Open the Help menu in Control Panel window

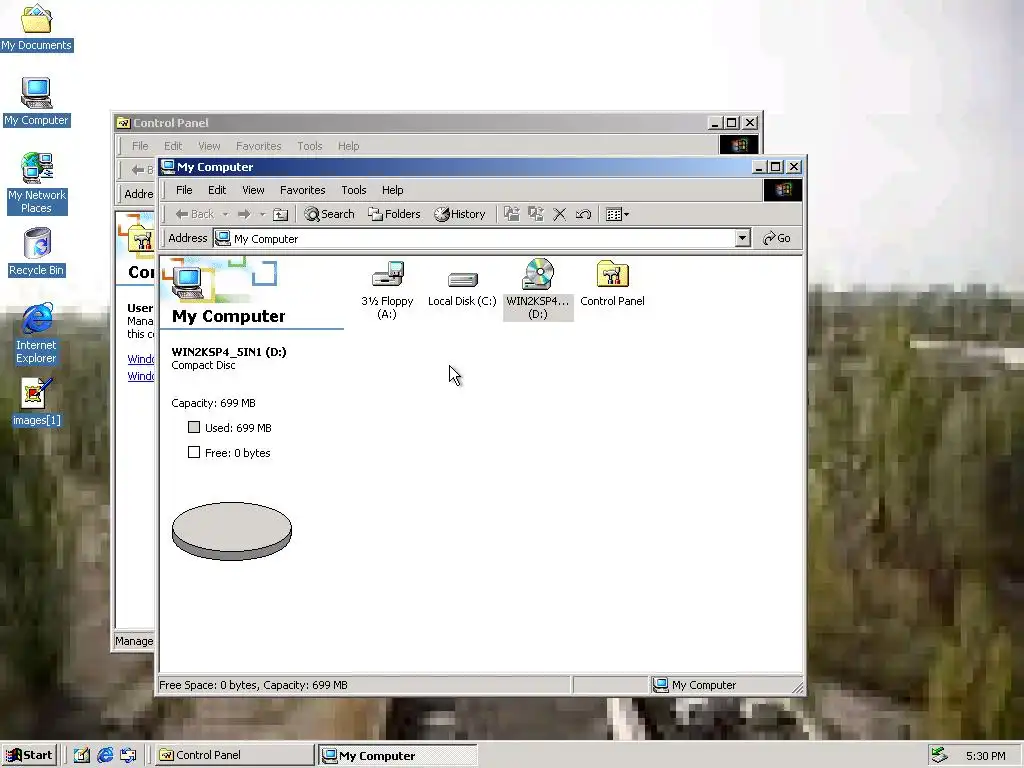348,146
